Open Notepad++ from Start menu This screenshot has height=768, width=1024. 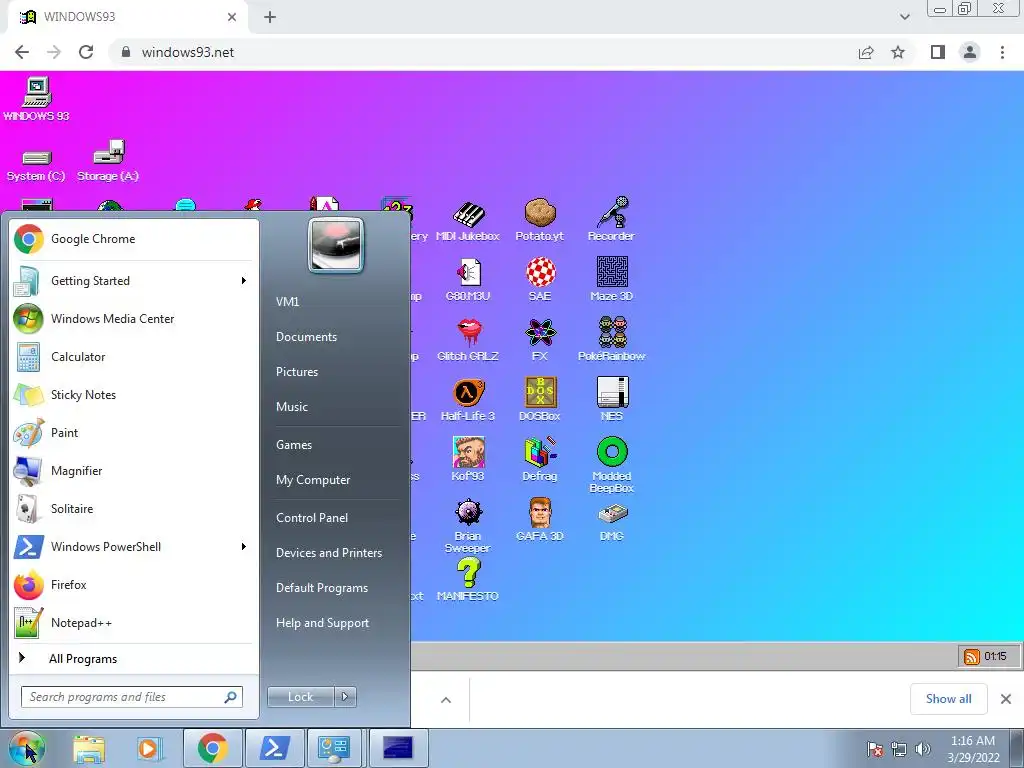tap(133, 622)
